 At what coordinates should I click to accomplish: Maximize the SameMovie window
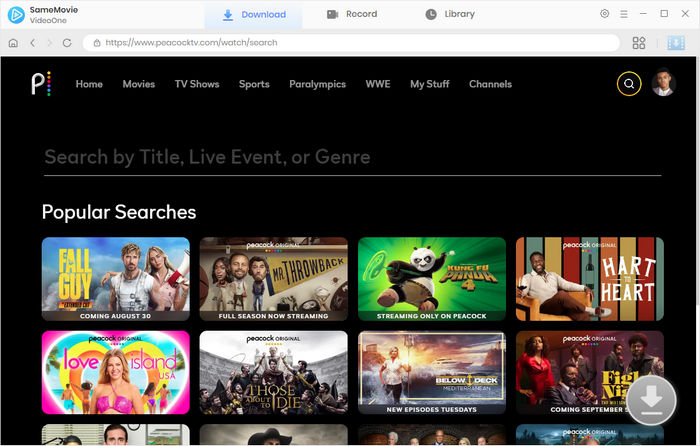coord(664,14)
